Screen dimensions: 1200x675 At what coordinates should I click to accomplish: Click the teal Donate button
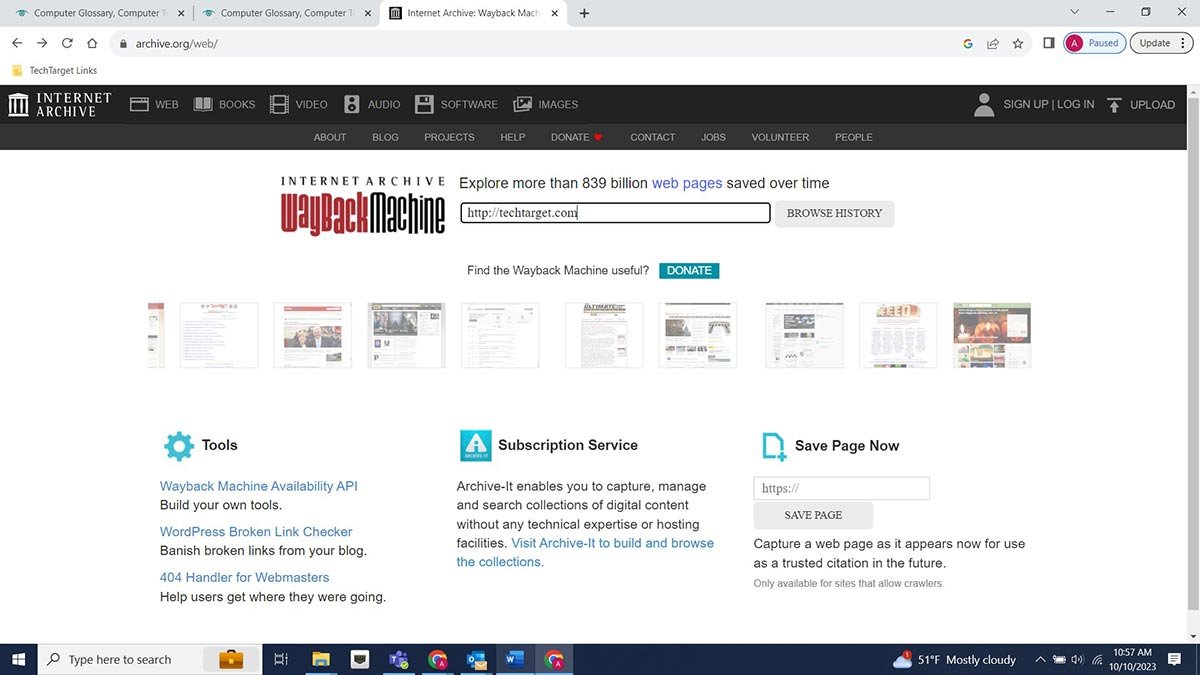[689, 270]
